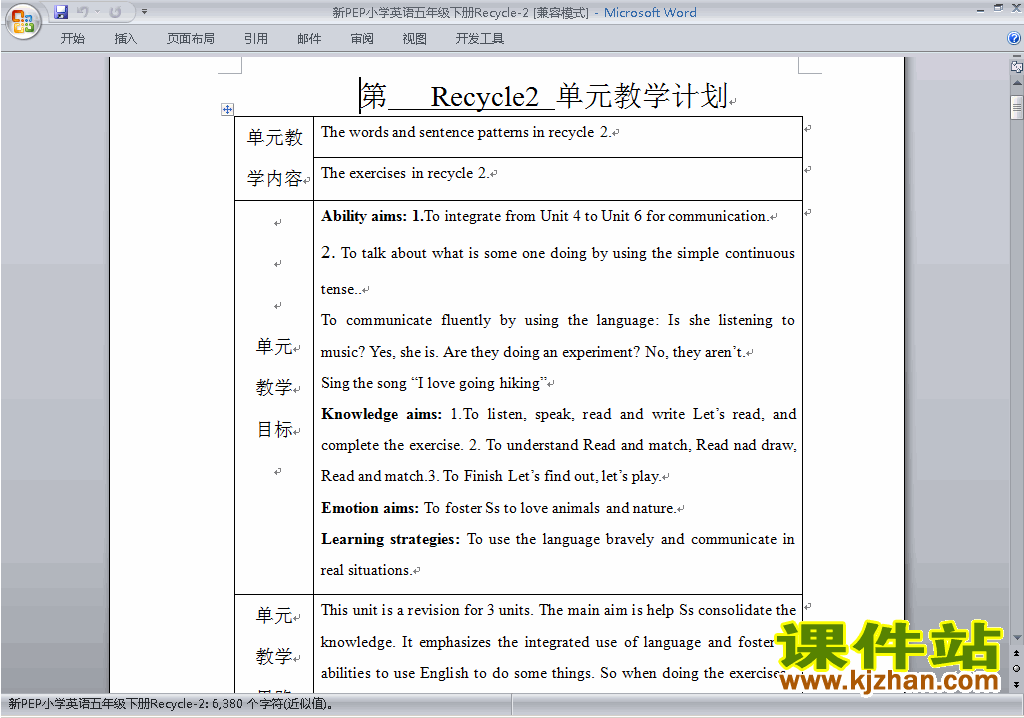Click the title 'Recycle2' in heading
Image resolution: width=1024 pixels, height=718 pixels.
(484, 97)
